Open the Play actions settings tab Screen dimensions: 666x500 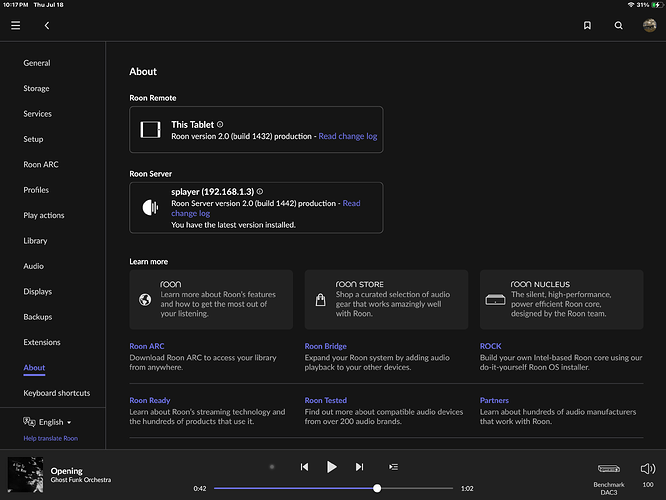tap(44, 215)
